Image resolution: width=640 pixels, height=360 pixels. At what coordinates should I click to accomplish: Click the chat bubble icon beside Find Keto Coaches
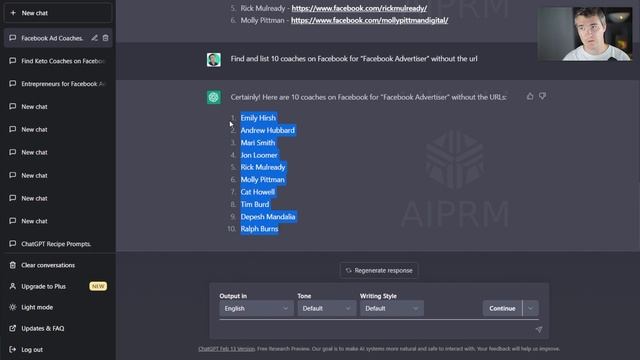tap(13, 61)
